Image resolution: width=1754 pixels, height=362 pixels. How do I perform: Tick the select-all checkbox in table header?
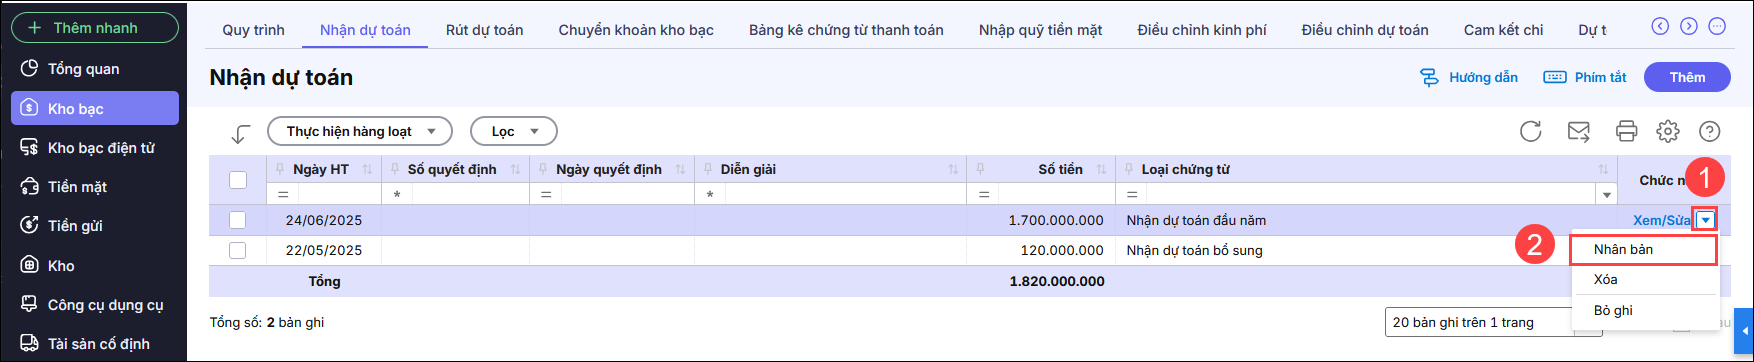(x=238, y=180)
